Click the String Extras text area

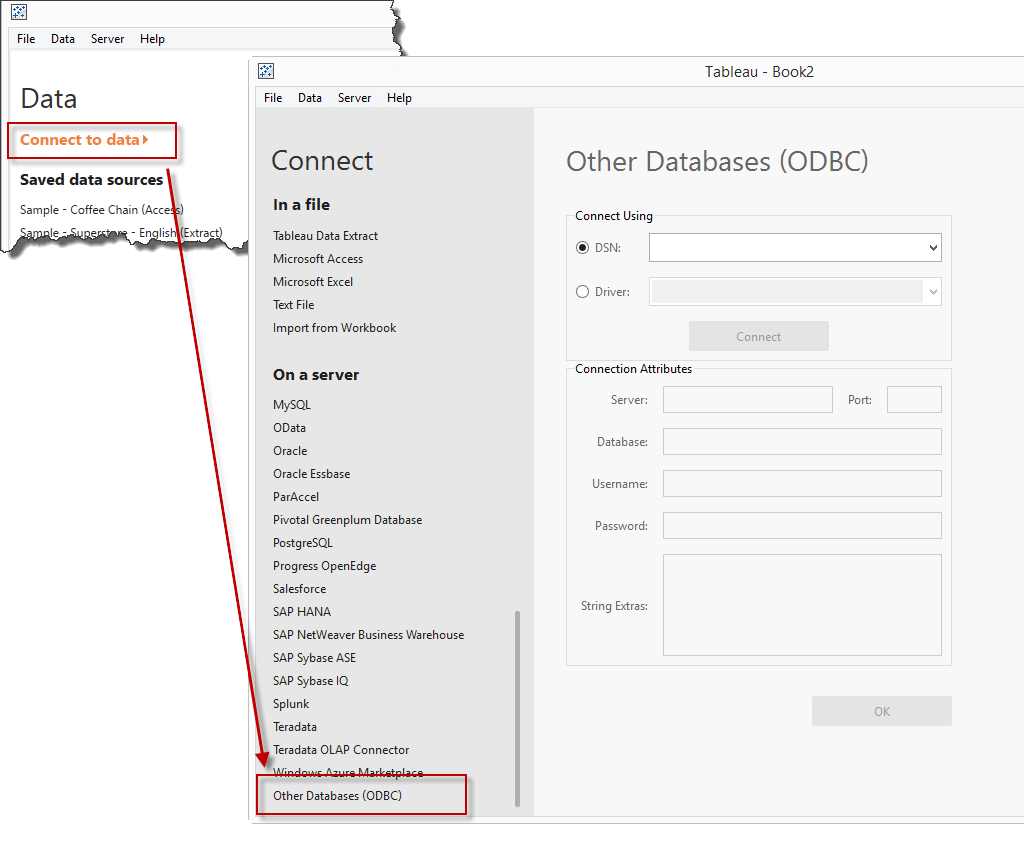click(802, 605)
